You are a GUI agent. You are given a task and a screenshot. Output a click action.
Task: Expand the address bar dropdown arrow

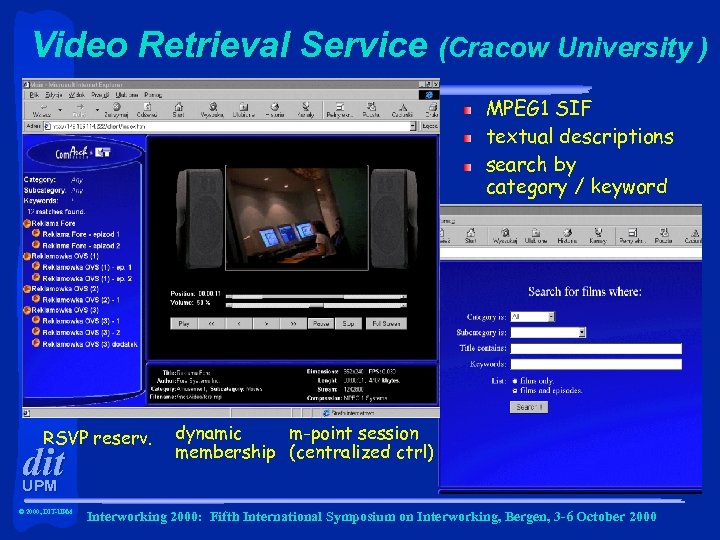coord(413,126)
